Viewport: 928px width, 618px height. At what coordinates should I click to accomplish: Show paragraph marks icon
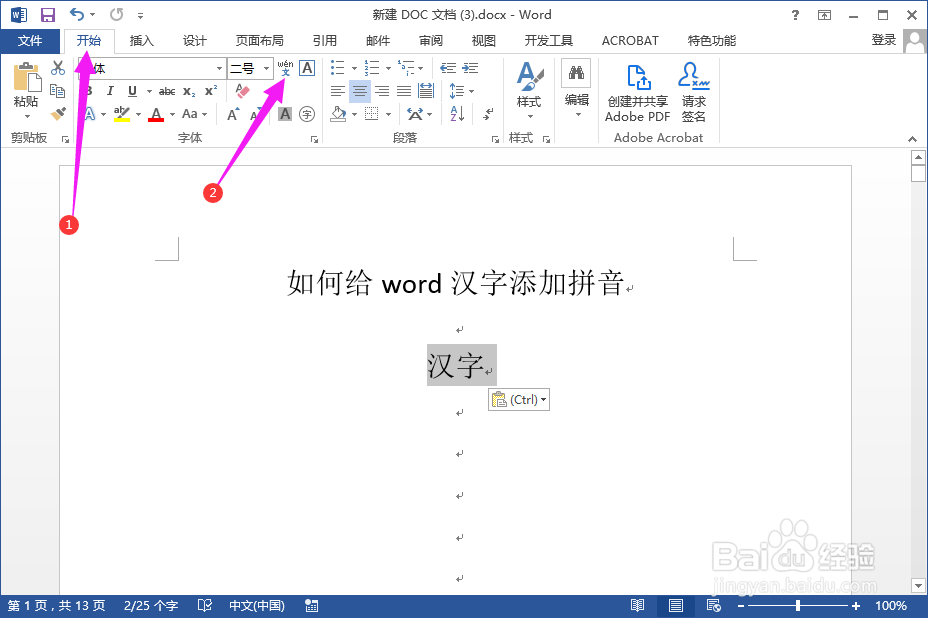[488, 114]
